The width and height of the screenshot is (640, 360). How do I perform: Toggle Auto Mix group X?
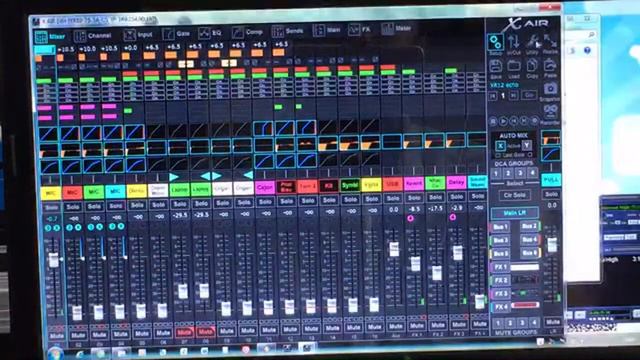pyautogui.click(x=500, y=145)
